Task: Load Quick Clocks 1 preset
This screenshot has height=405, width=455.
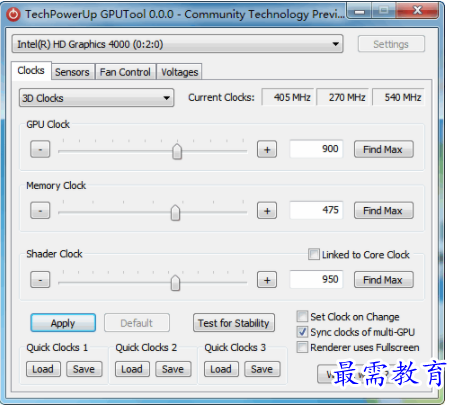Action: click(43, 369)
